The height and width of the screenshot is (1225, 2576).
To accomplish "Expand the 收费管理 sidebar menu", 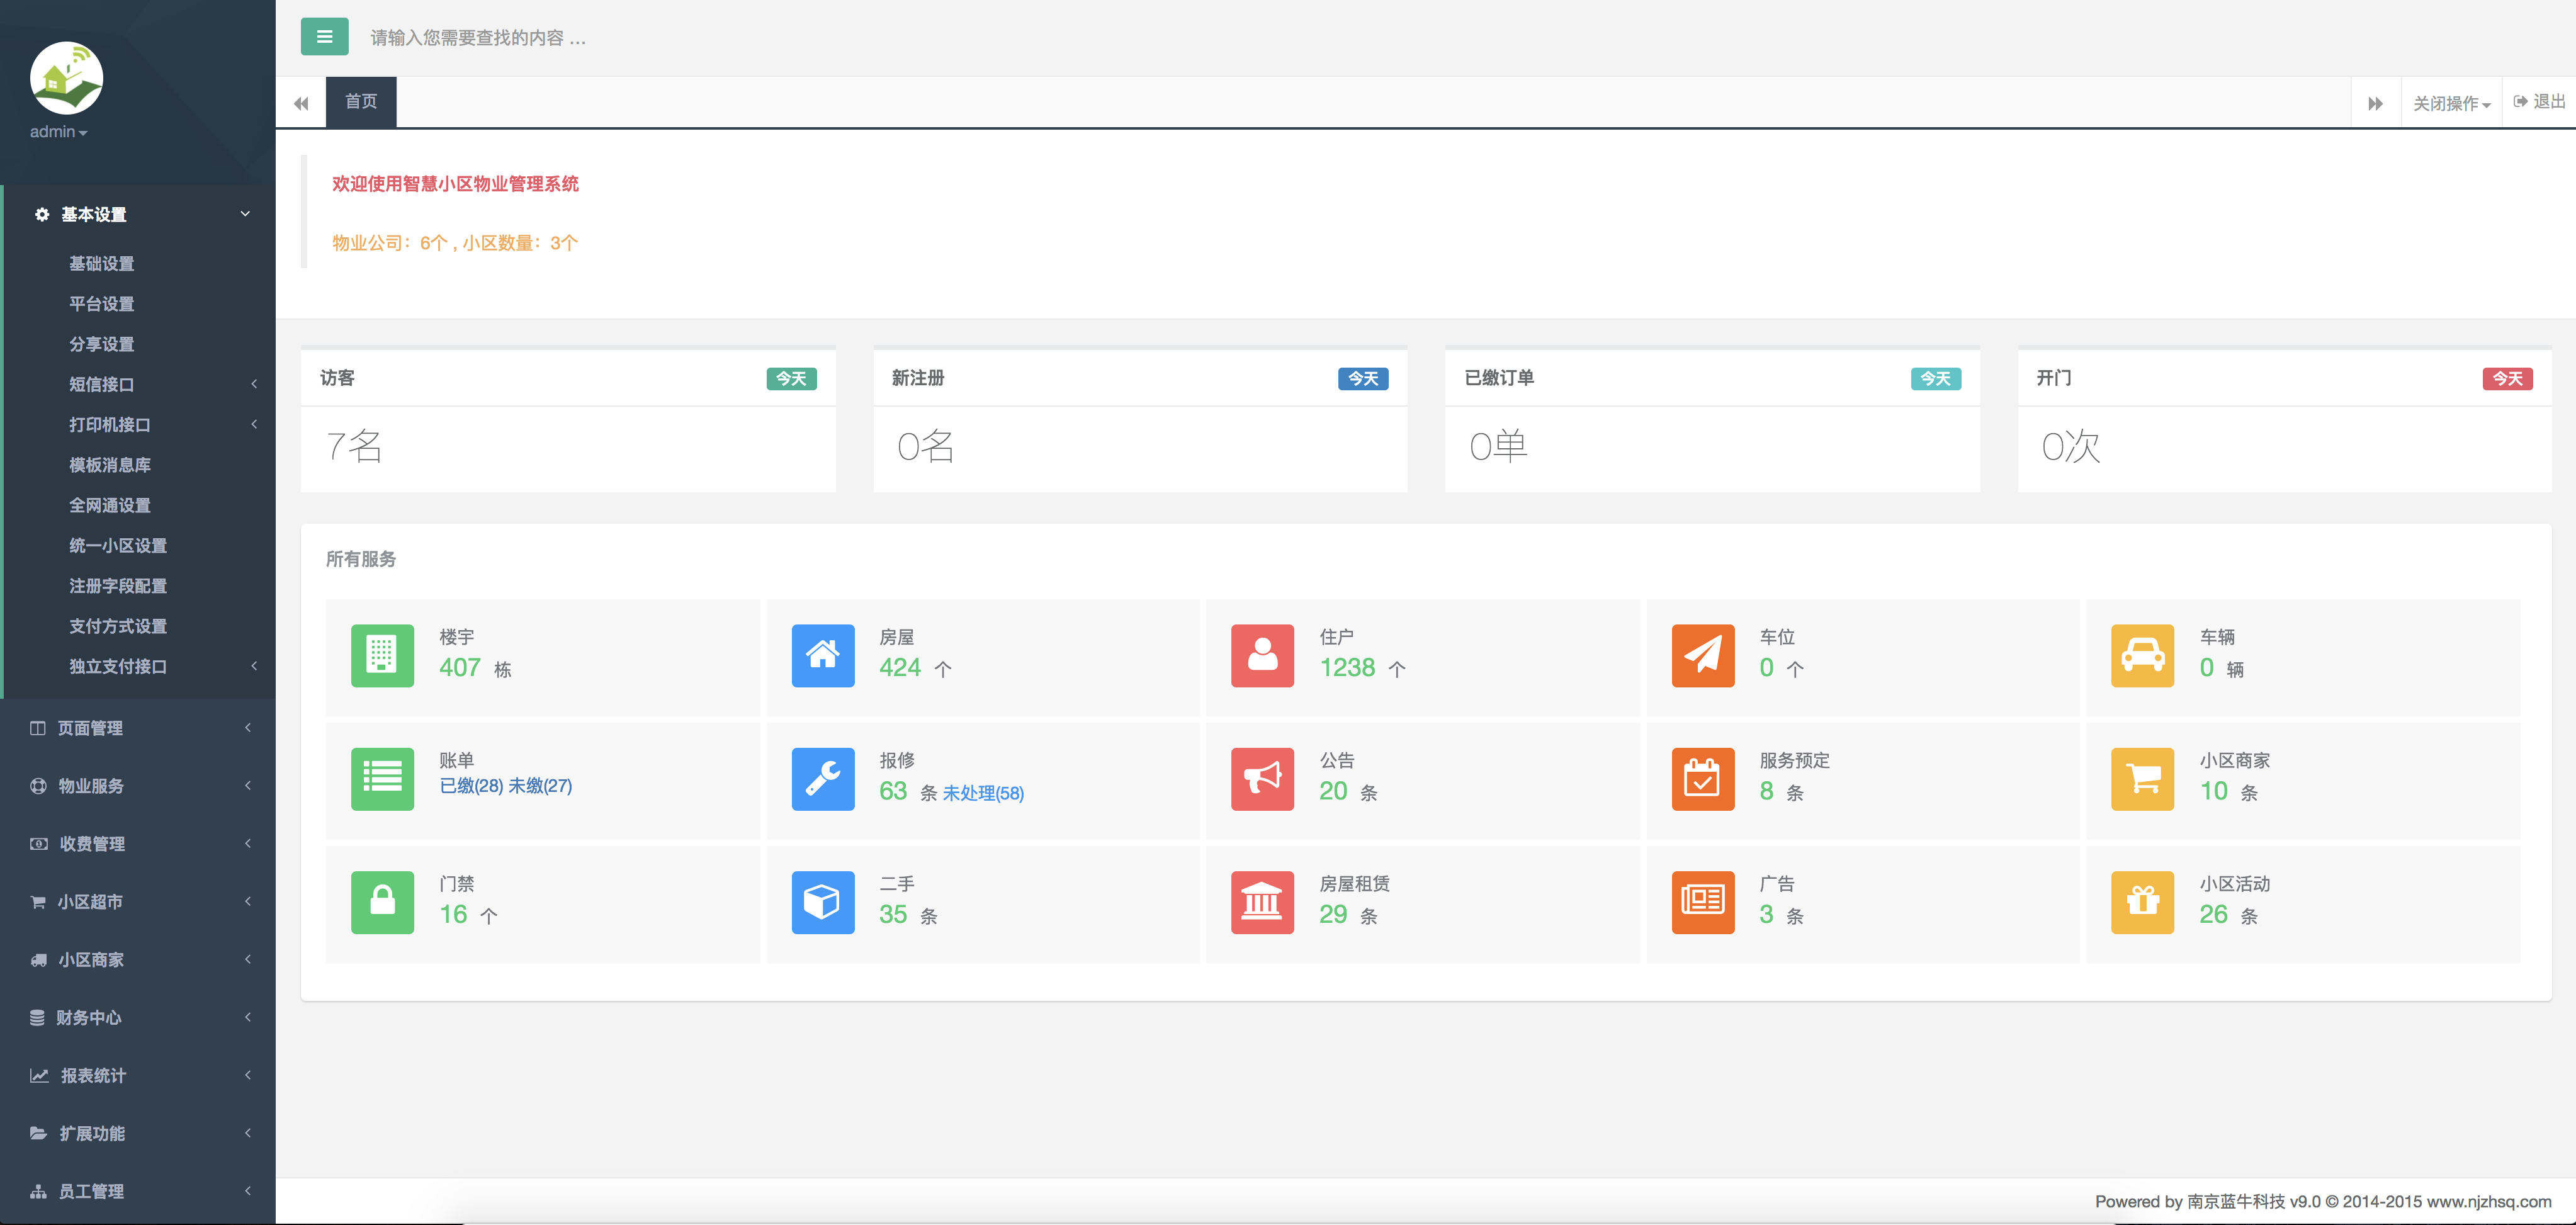I will pos(92,844).
